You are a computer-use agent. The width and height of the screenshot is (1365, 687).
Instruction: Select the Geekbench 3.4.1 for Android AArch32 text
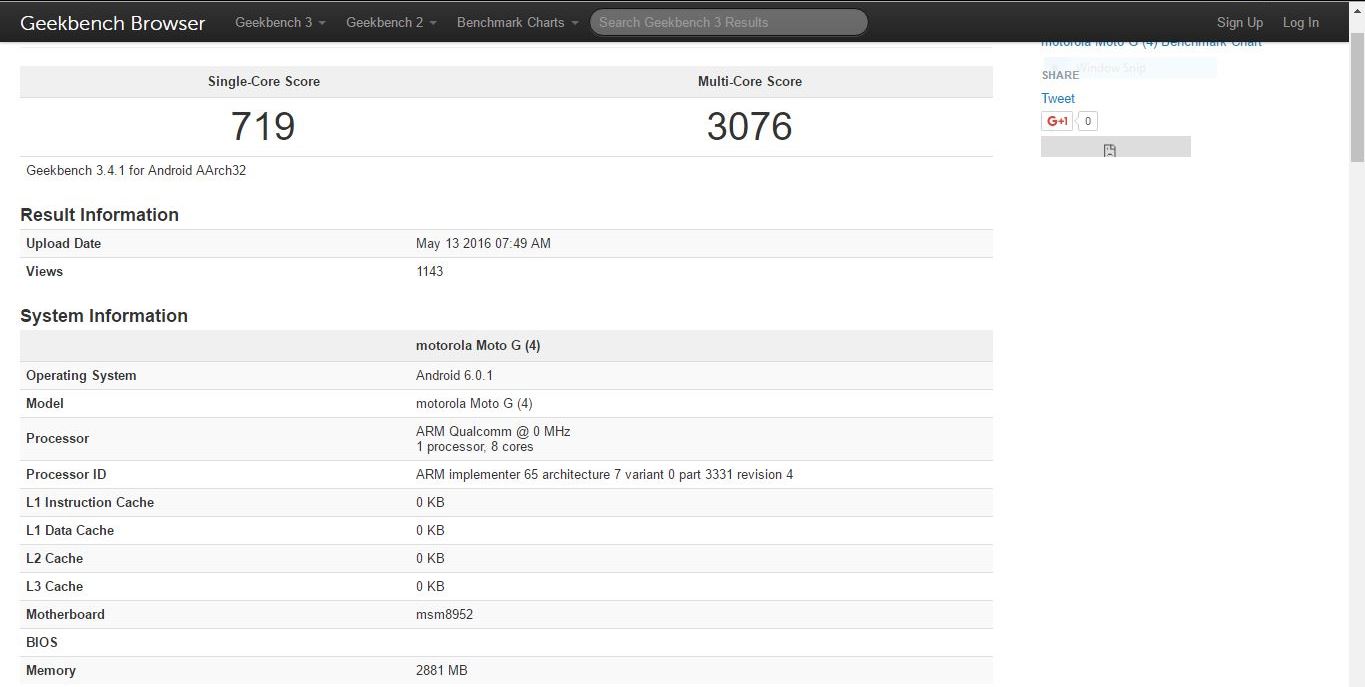(x=136, y=170)
